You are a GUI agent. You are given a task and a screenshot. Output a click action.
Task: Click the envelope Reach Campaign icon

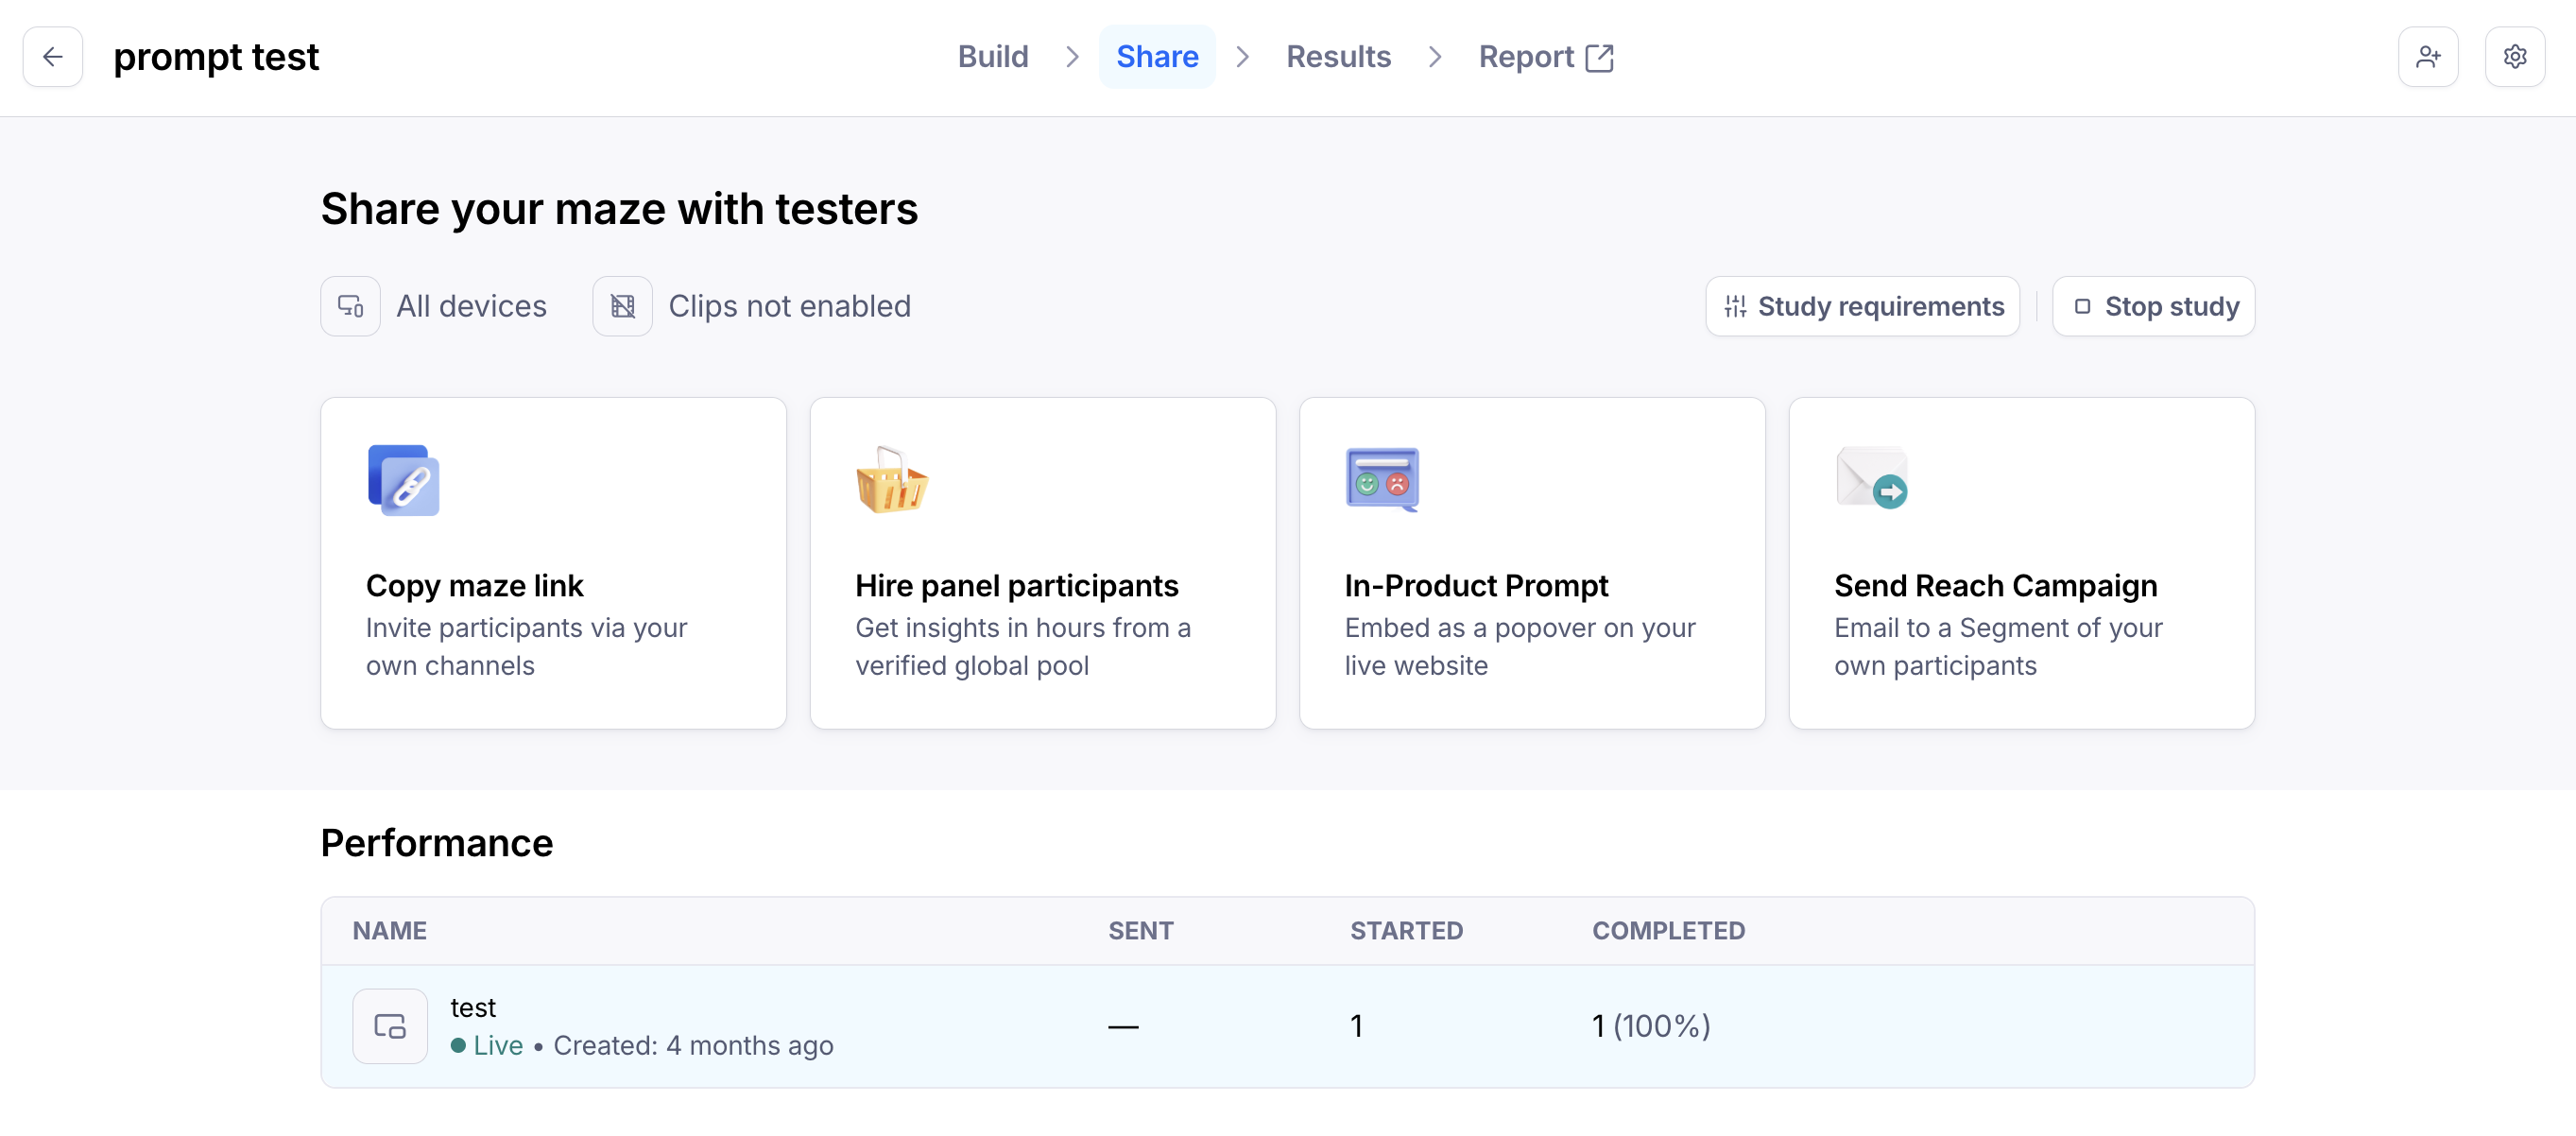point(1871,479)
